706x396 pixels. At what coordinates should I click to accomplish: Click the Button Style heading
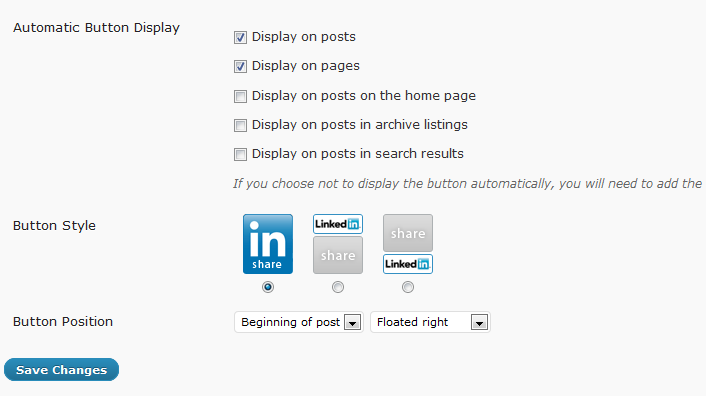54,225
